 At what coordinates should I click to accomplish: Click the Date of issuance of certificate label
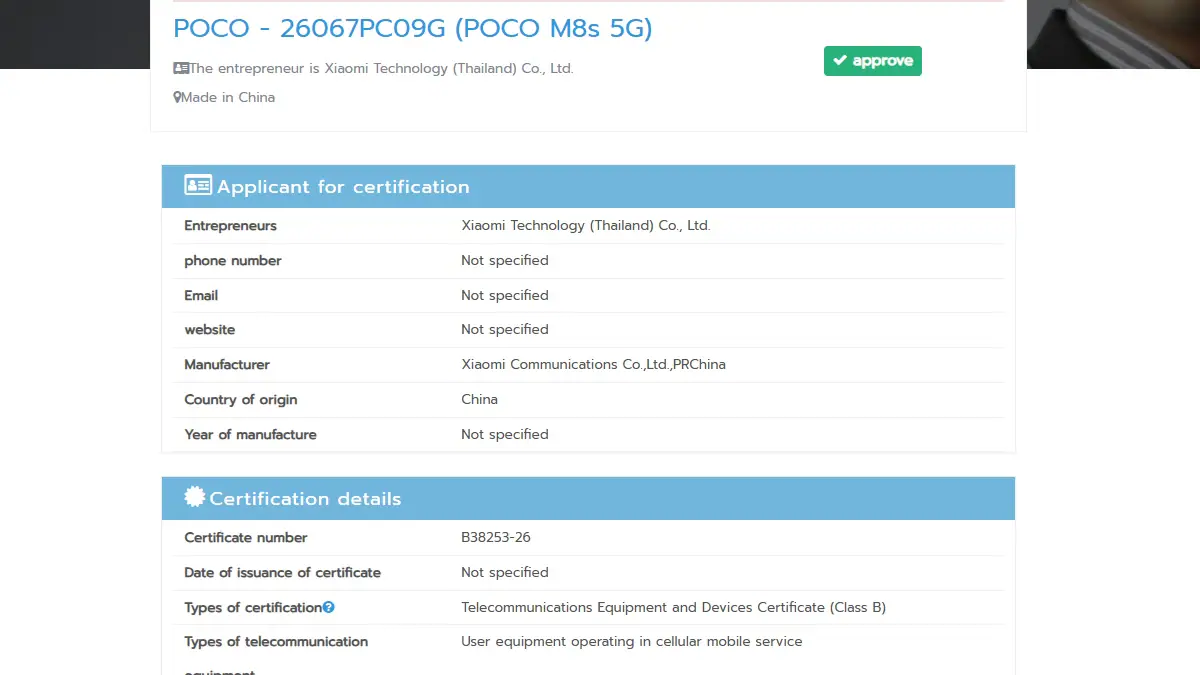(282, 573)
